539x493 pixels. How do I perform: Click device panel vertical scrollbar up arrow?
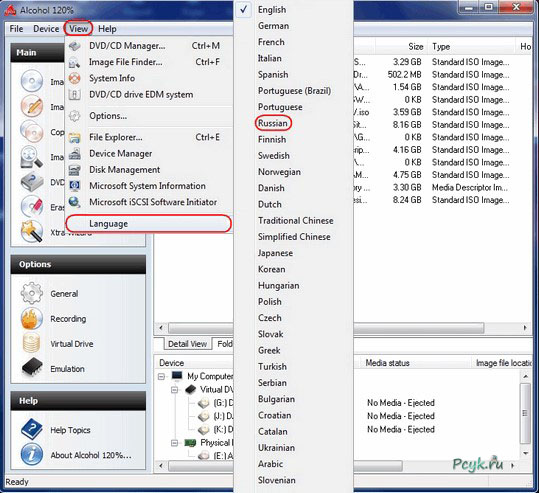pyautogui.click(x=526, y=377)
